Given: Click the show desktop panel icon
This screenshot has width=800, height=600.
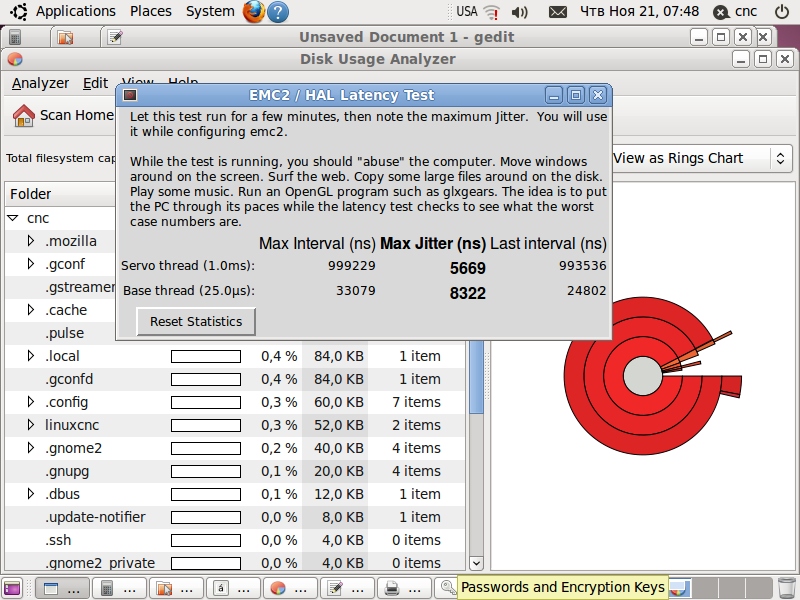Looking at the screenshot, I should [12, 588].
